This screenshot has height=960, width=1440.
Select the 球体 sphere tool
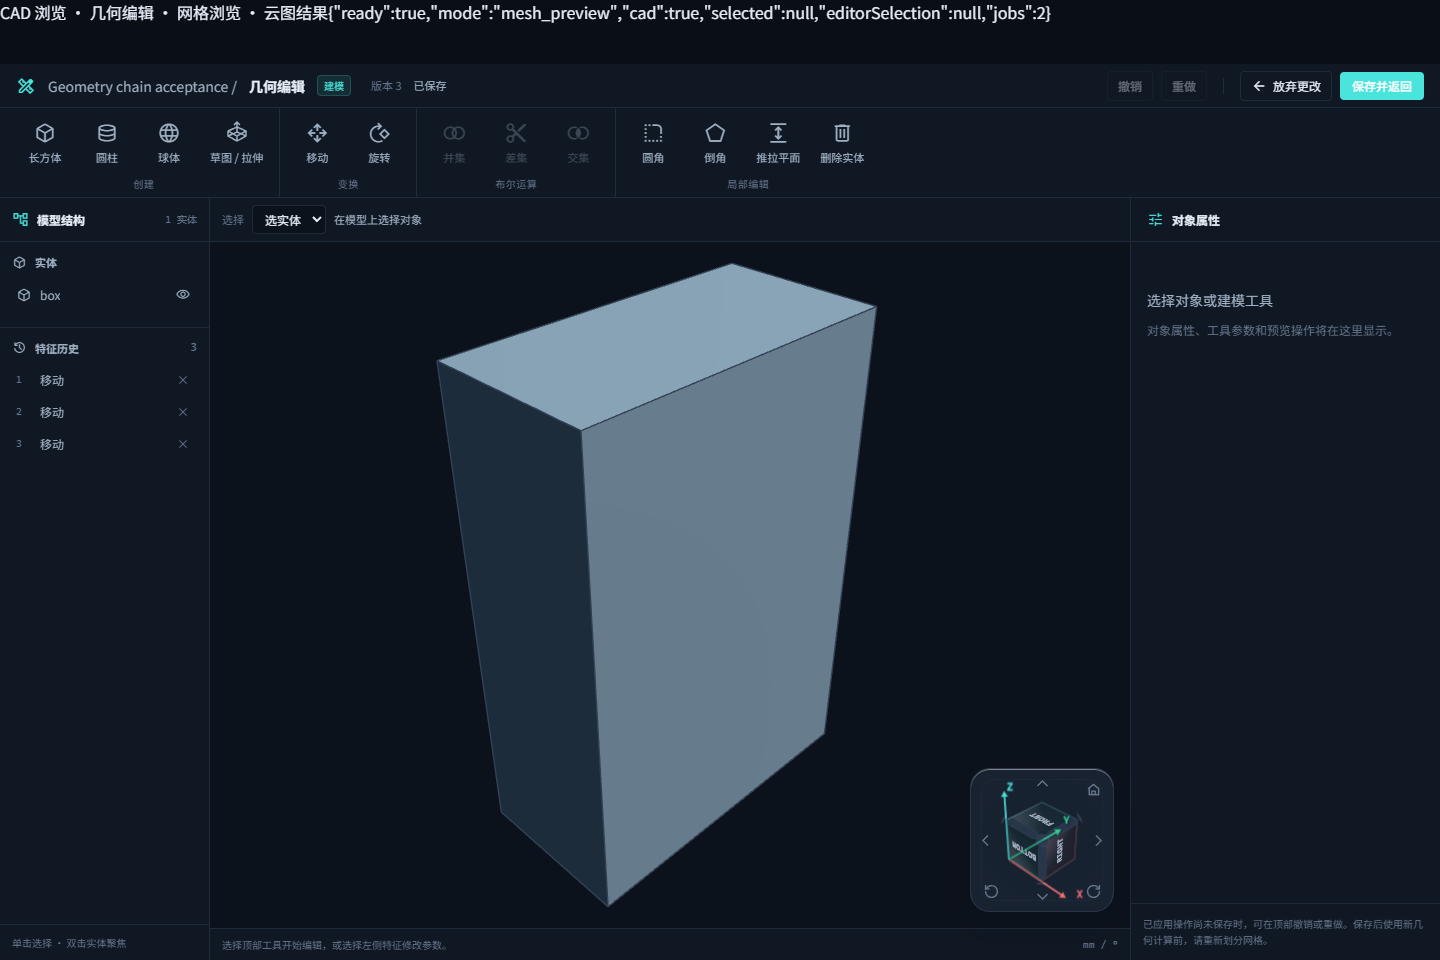pos(169,143)
